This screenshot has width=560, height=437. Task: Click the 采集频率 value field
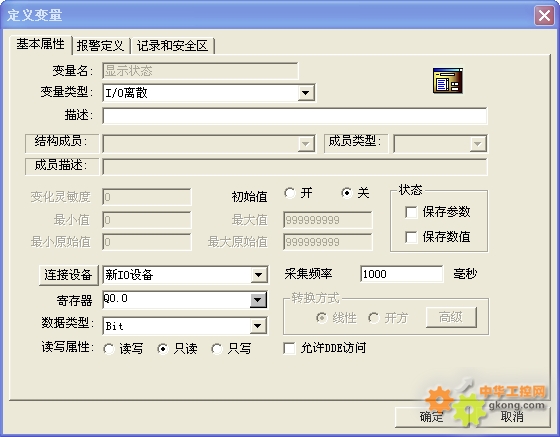402,274
